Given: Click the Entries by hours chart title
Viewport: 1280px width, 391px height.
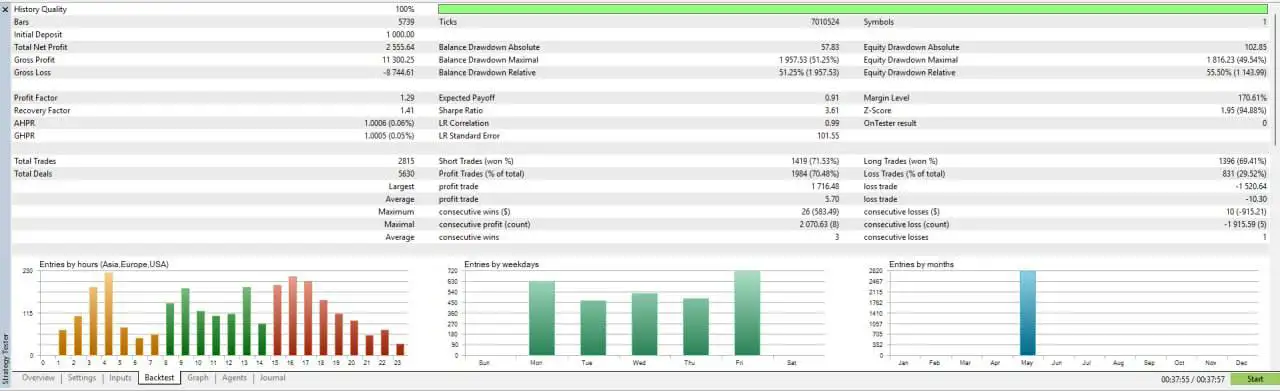Looking at the screenshot, I should pos(104,264).
